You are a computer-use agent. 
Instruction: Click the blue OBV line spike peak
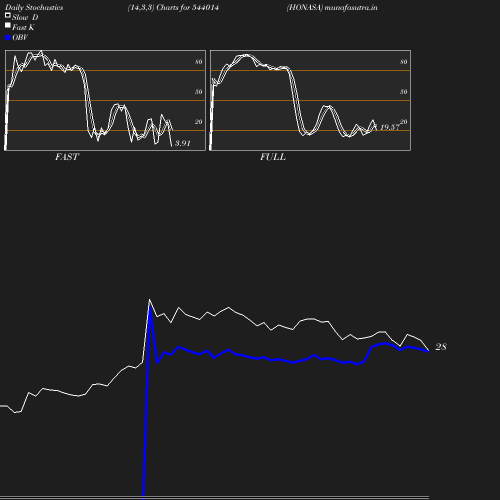coord(150,307)
